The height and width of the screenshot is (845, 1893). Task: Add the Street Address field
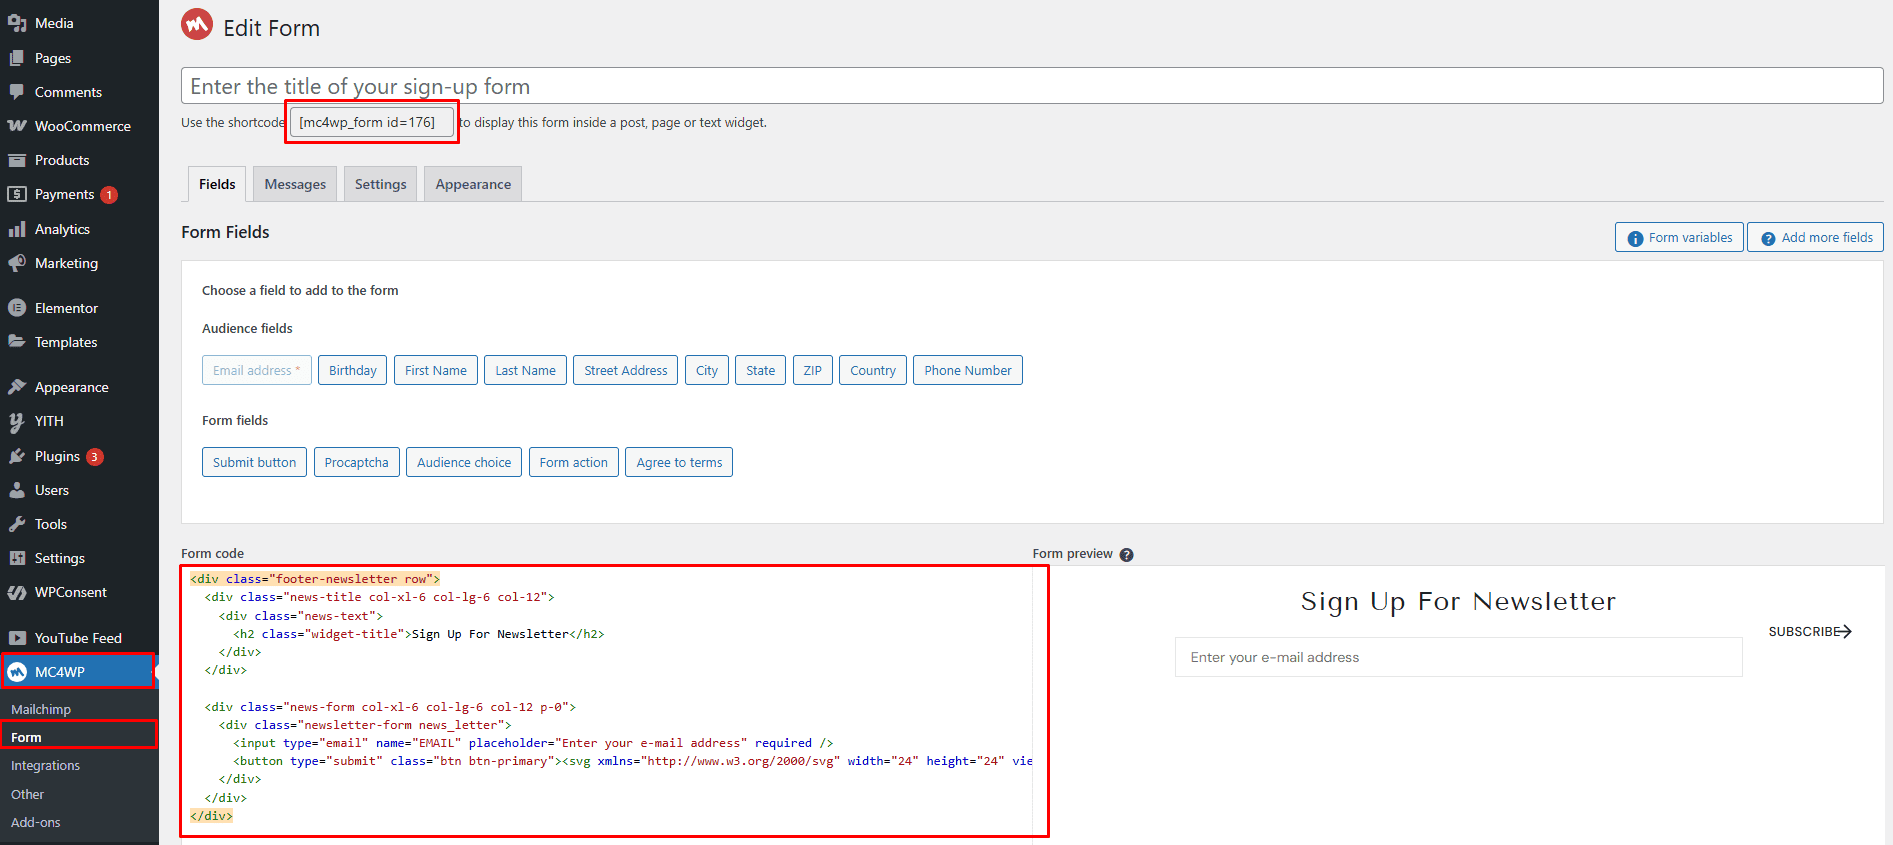pos(625,370)
